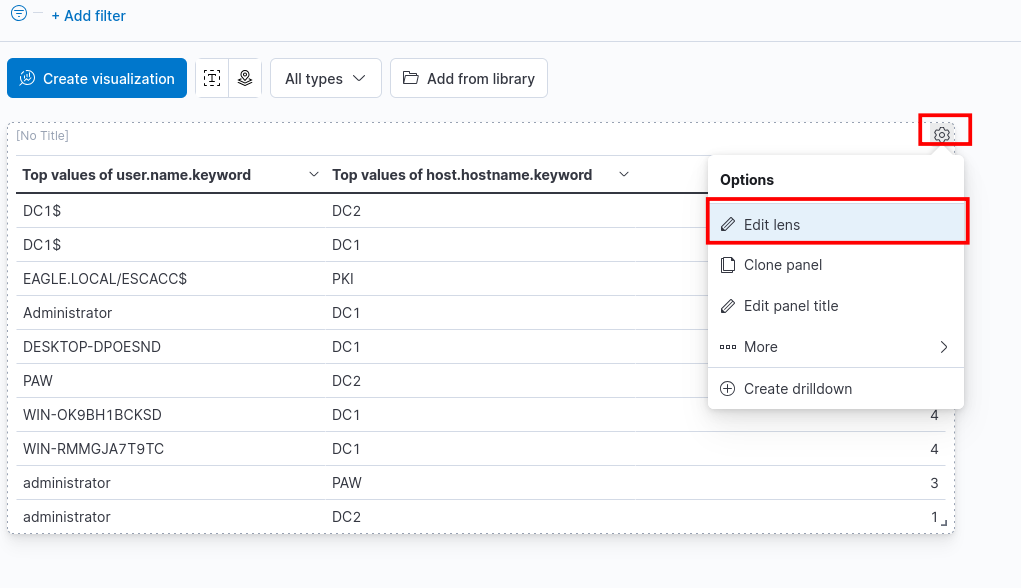Viewport: 1021px width, 588px height.
Task: Click the Maps icon in the toolbar
Action: (245, 78)
